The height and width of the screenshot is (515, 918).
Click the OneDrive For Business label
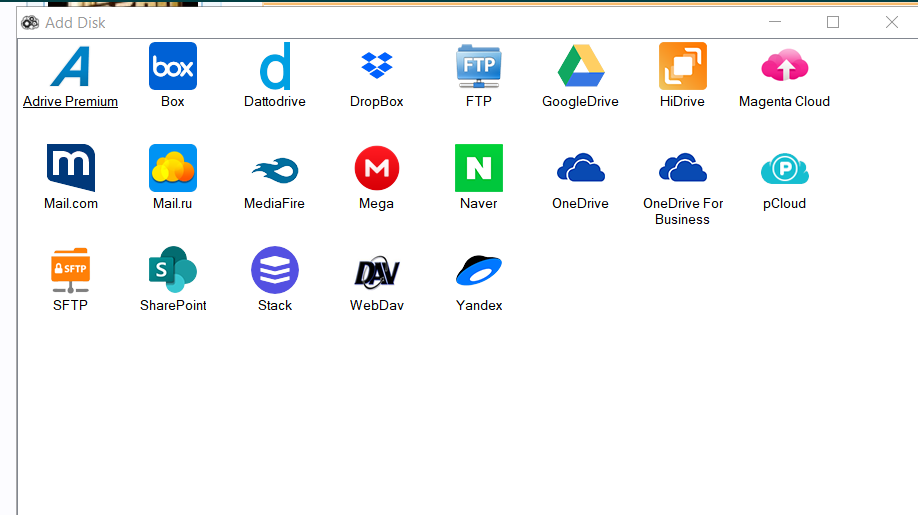click(x=683, y=211)
